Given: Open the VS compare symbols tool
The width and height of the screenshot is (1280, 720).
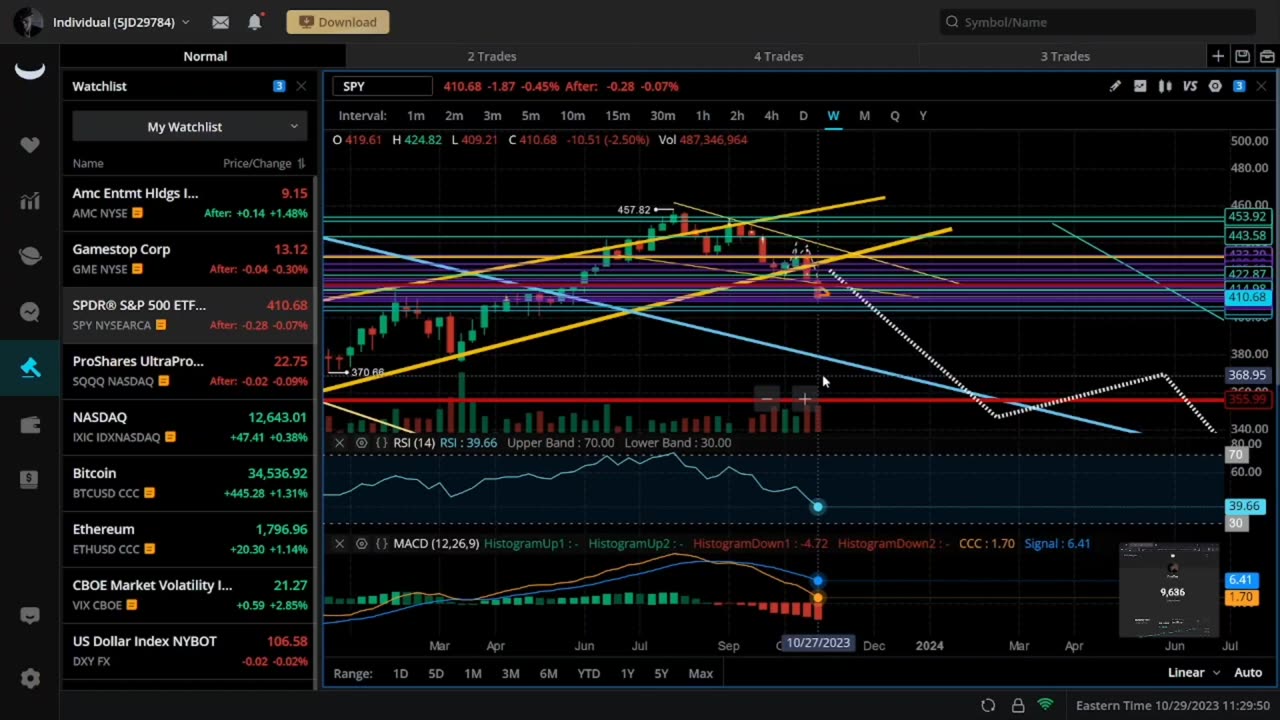Looking at the screenshot, I should click(x=1190, y=86).
